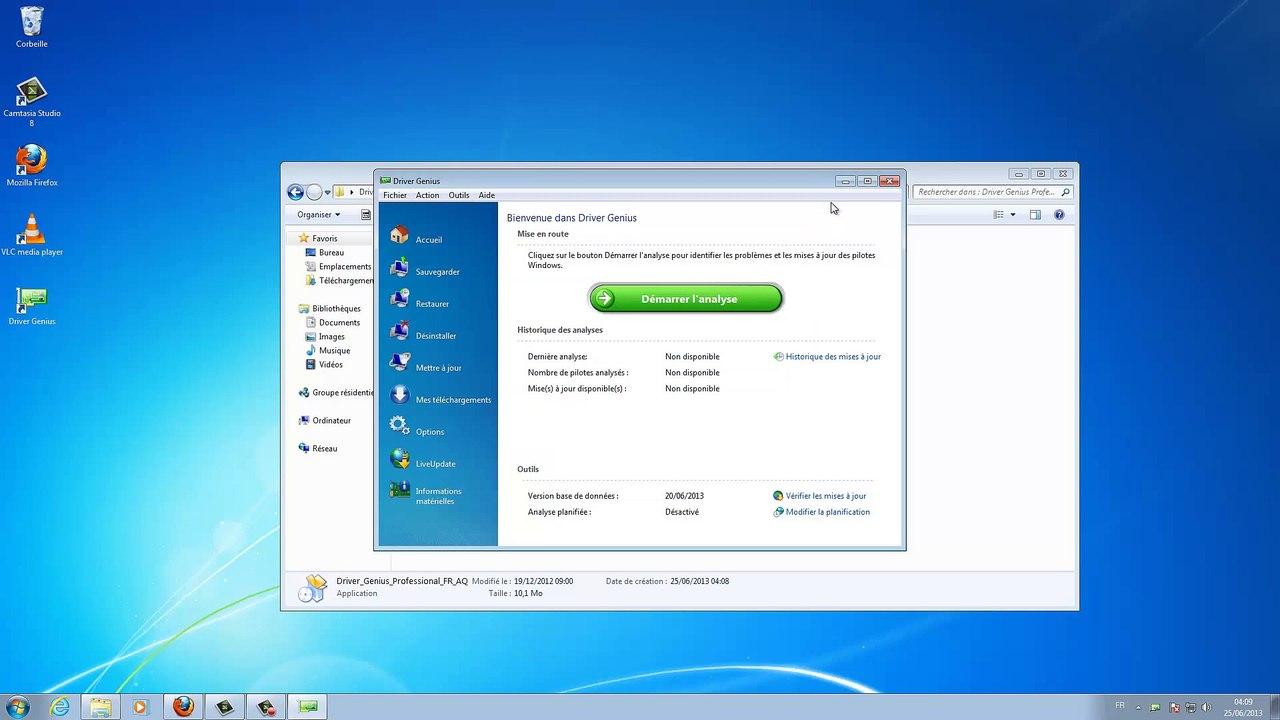Click Modifier la planification link

[x=822, y=511]
